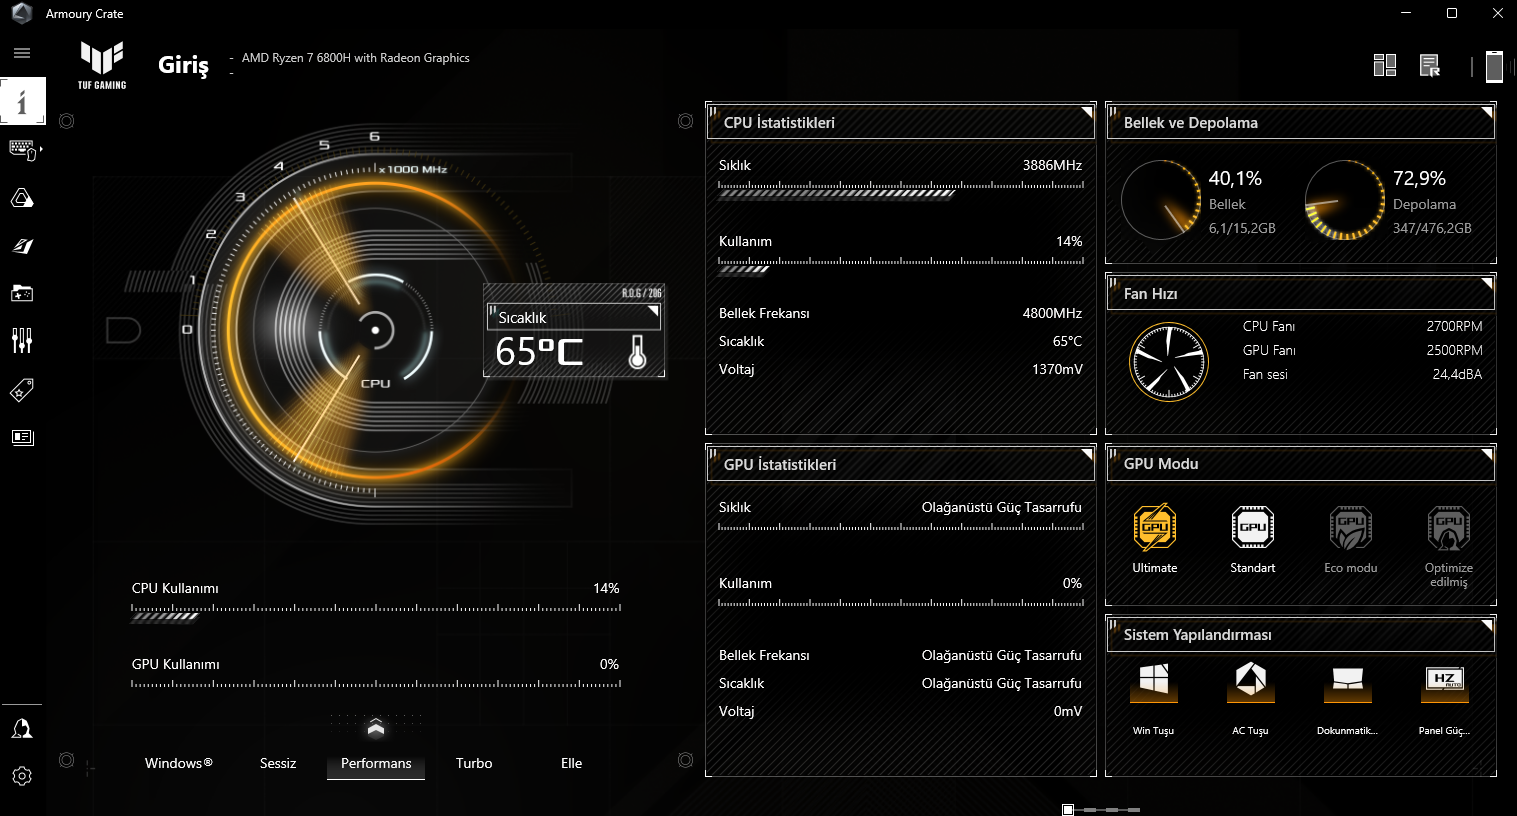Click the TUF Gaming logo
The height and width of the screenshot is (816, 1517).
[x=102, y=65]
